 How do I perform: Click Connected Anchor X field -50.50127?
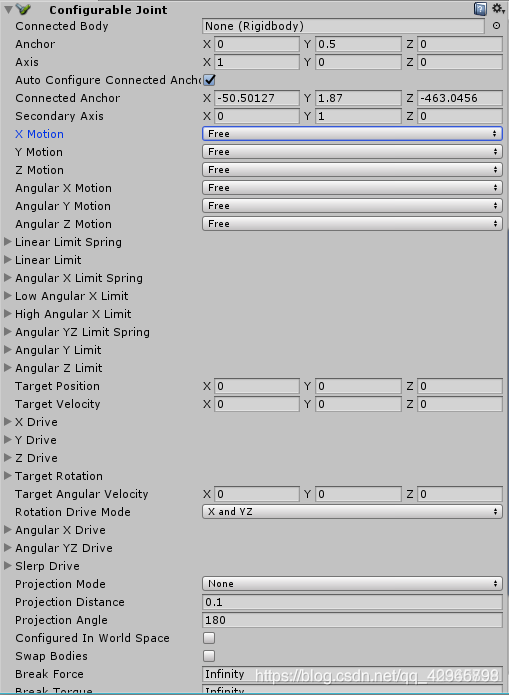(x=257, y=98)
